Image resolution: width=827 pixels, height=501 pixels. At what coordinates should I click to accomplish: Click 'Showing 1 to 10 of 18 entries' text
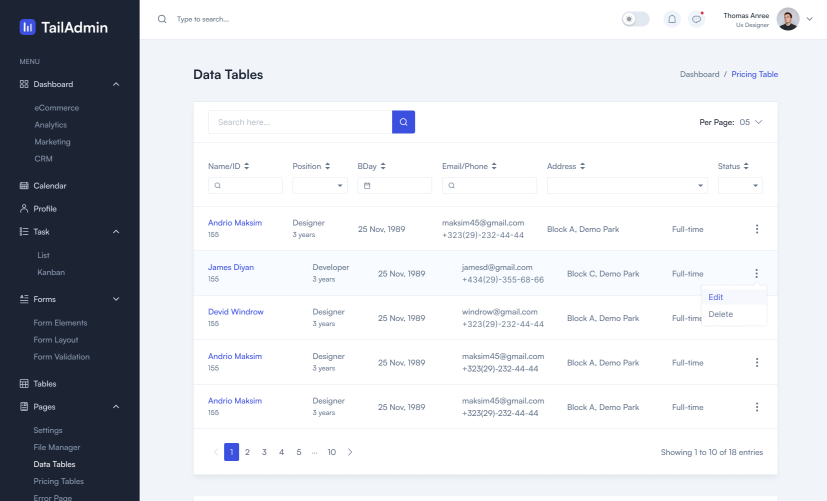712,452
